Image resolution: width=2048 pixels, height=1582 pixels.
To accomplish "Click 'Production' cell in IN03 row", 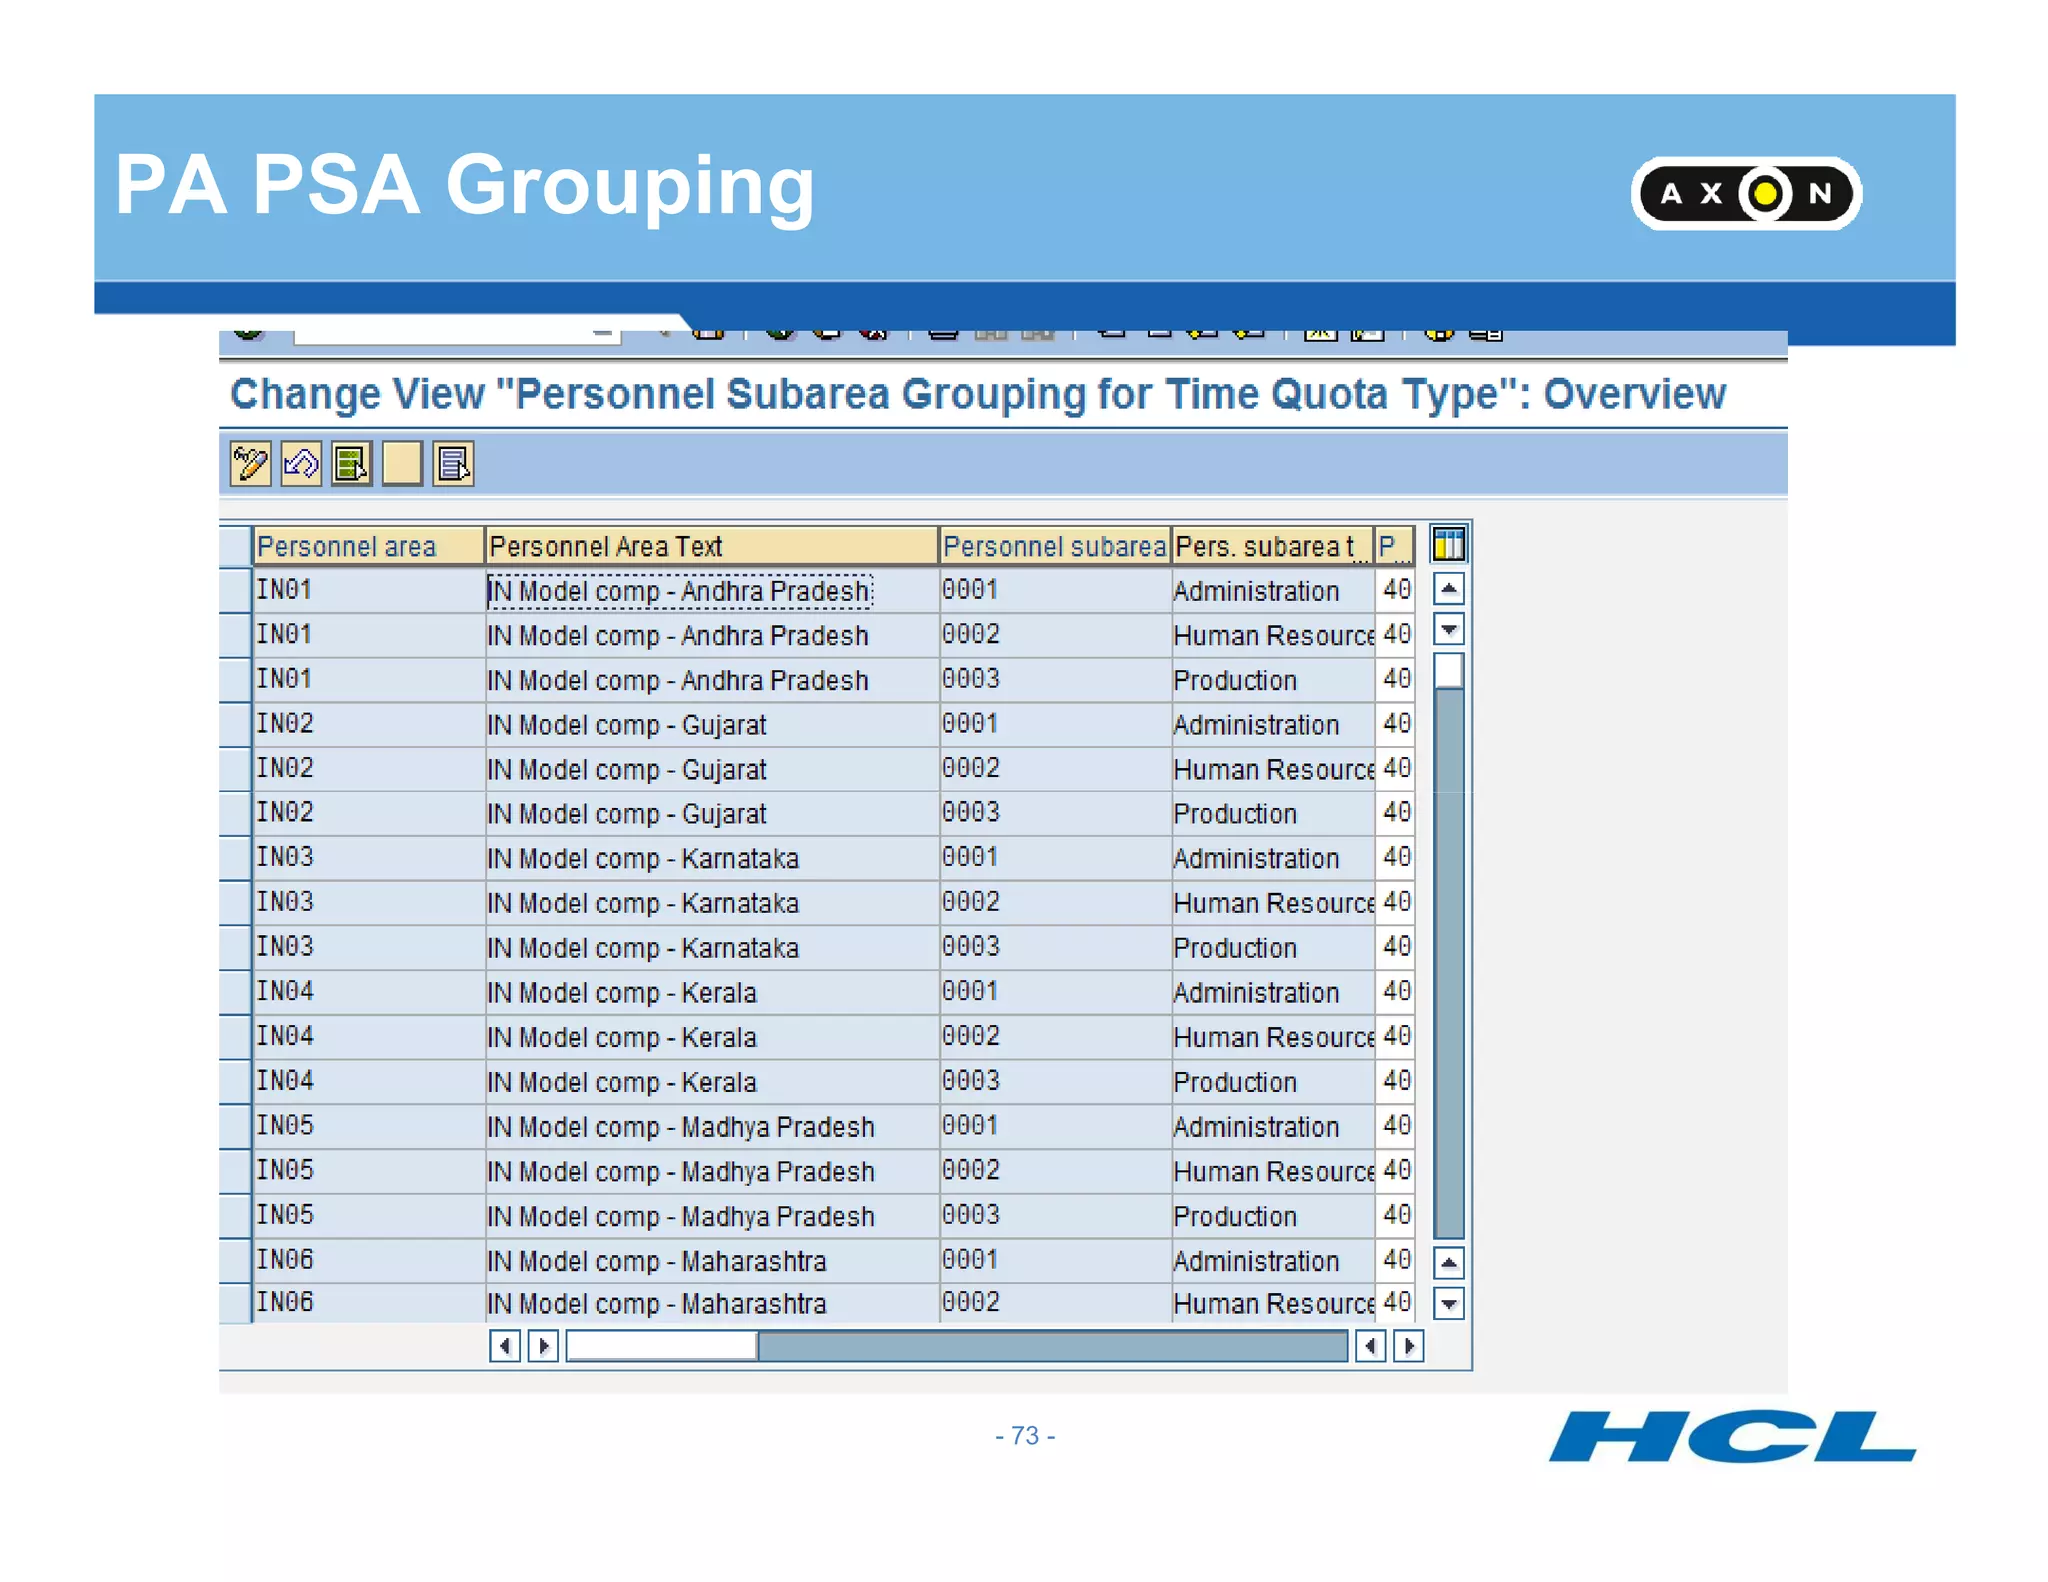I will (1272, 948).
